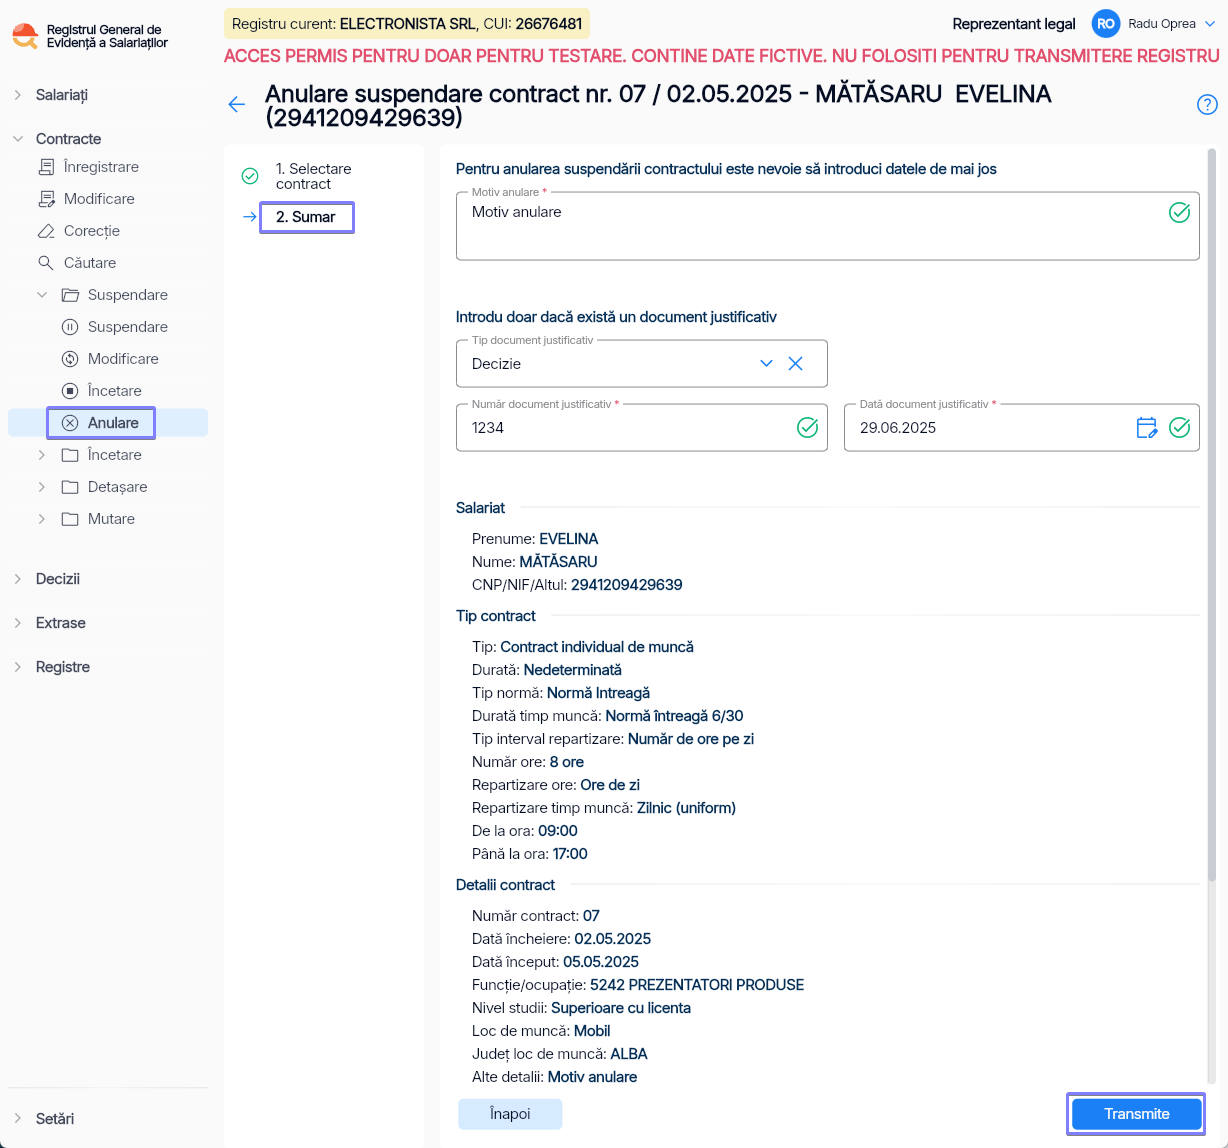Screen dimensions: 1228x1148
Task: Click the validation check in Motiv anulare field
Action: (x=1180, y=212)
